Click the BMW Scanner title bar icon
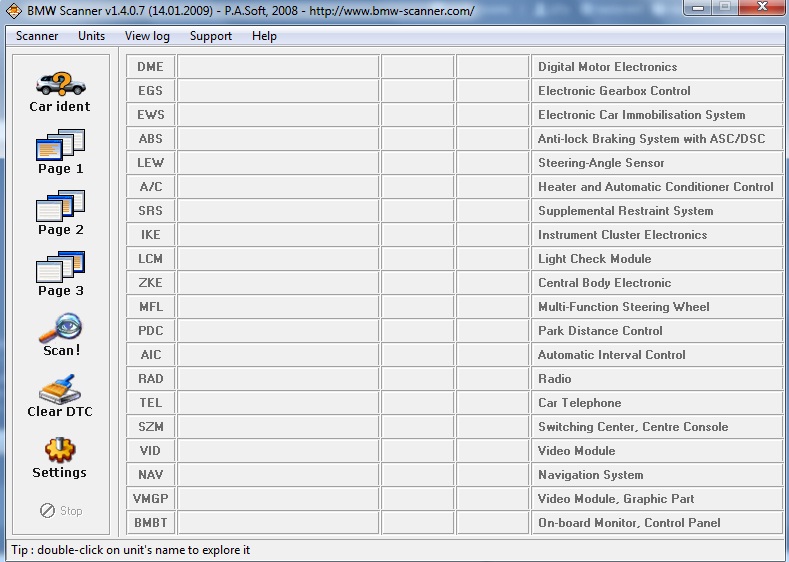This screenshot has height=562, width=789. [14, 10]
